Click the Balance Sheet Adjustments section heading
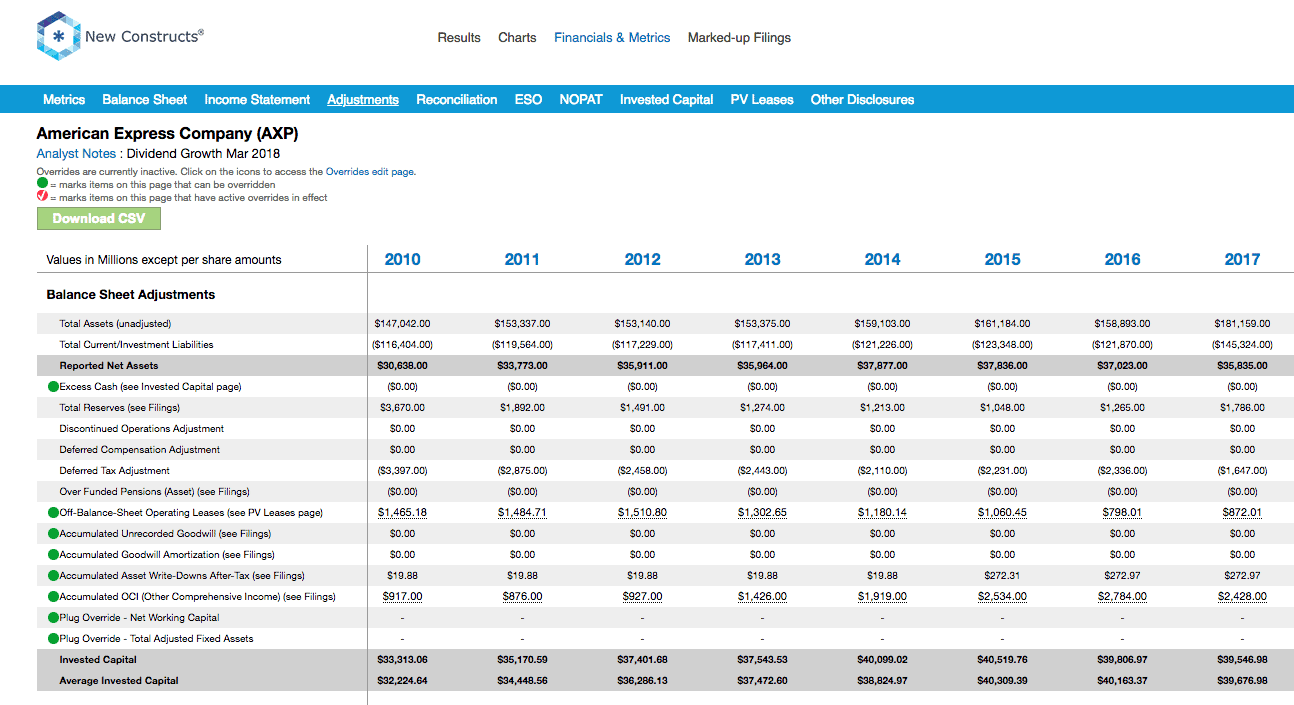Image resolution: width=1294 pixels, height=705 pixels. point(131,295)
